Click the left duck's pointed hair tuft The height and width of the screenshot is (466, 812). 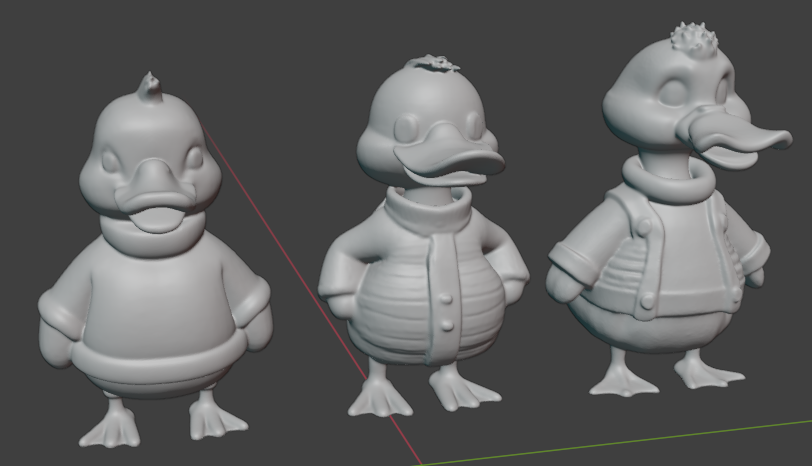[151, 85]
